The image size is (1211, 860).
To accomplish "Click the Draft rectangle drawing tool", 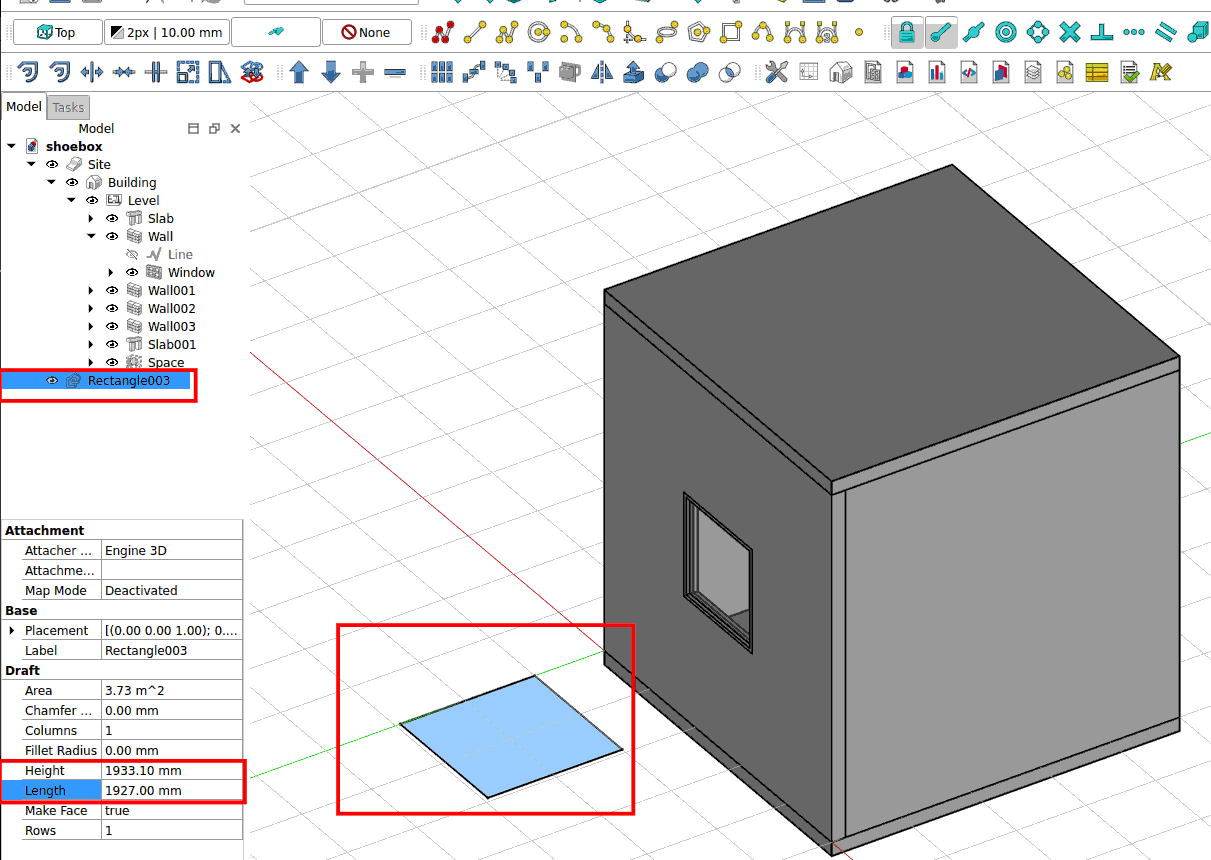I will (x=731, y=33).
